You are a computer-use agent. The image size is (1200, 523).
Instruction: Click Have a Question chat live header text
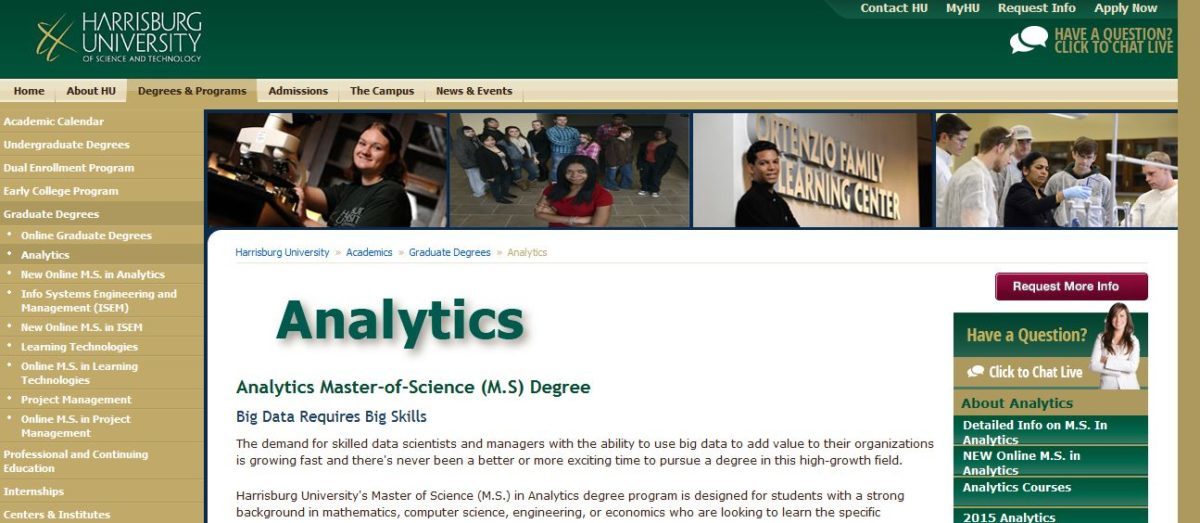[1113, 40]
